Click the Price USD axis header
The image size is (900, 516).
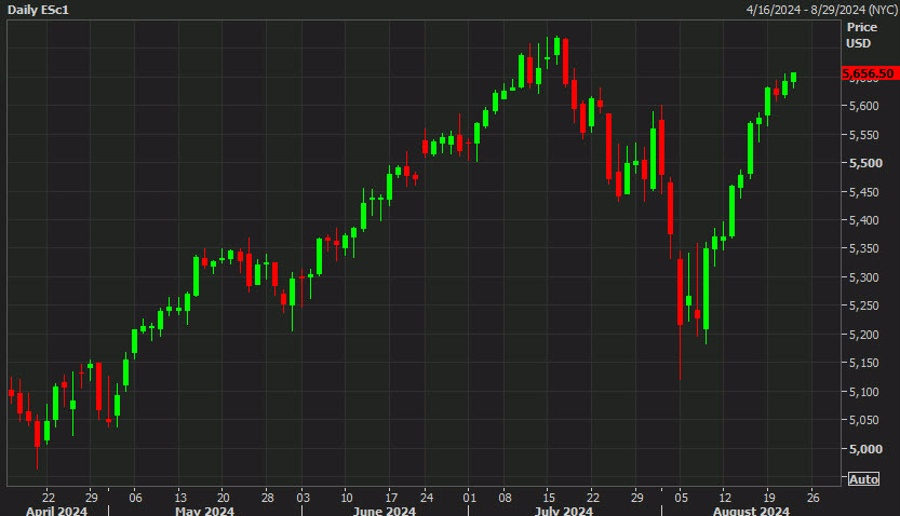(862, 35)
